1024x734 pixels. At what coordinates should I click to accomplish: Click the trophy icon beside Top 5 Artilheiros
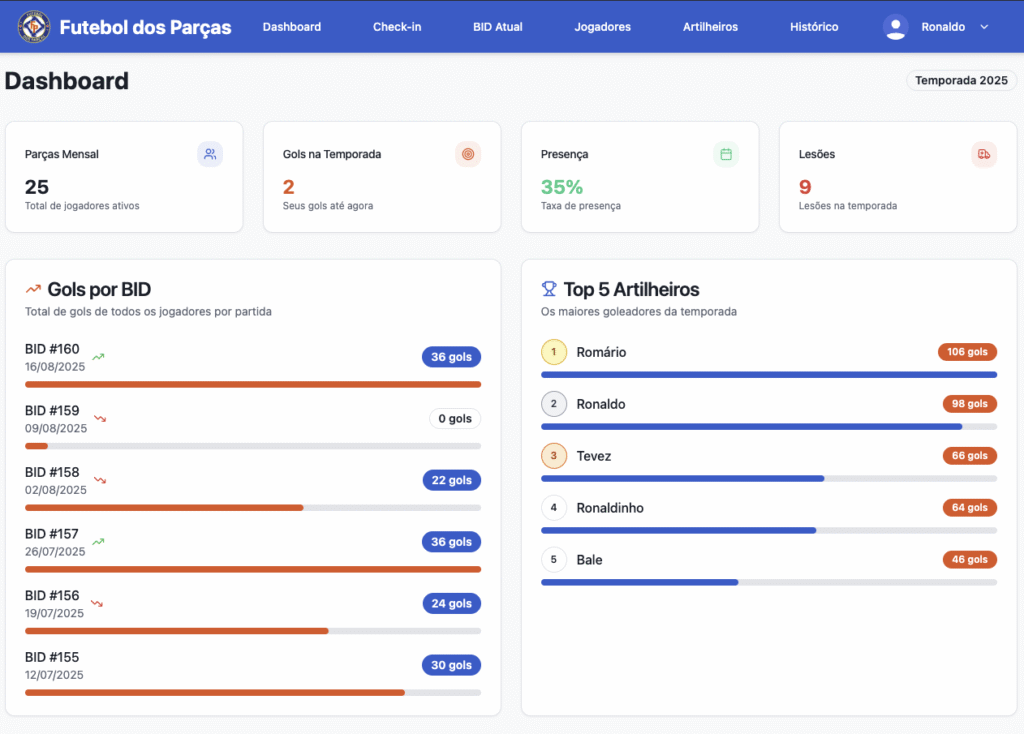pyautogui.click(x=549, y=289)
